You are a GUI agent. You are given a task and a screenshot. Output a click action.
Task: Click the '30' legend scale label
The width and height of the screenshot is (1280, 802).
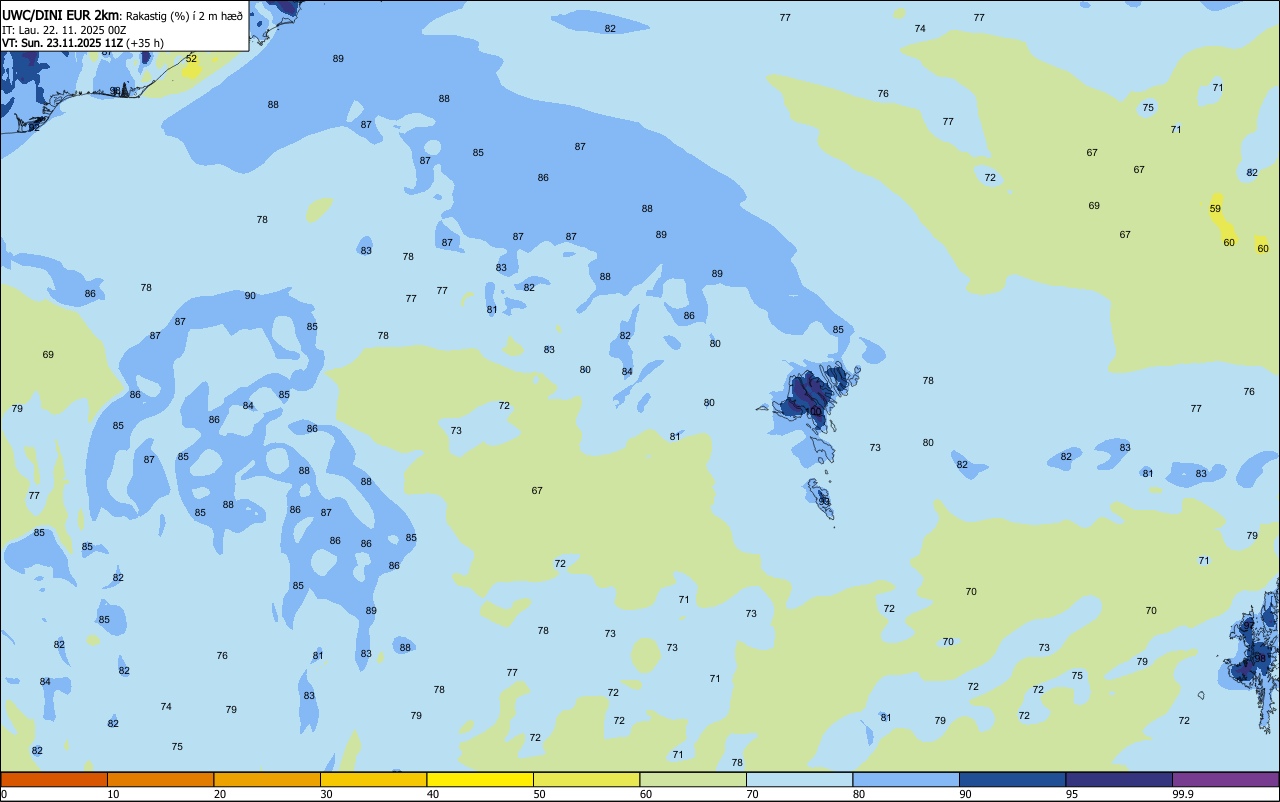tap(327, 794)
